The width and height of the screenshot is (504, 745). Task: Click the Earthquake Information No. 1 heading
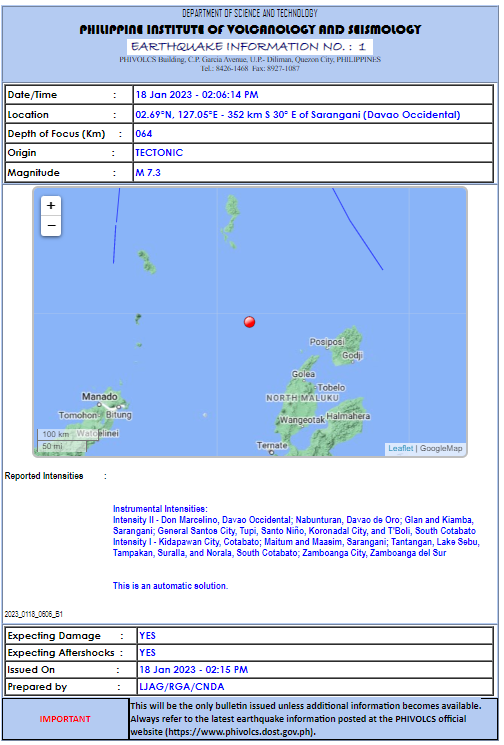(x=249, y=47)
